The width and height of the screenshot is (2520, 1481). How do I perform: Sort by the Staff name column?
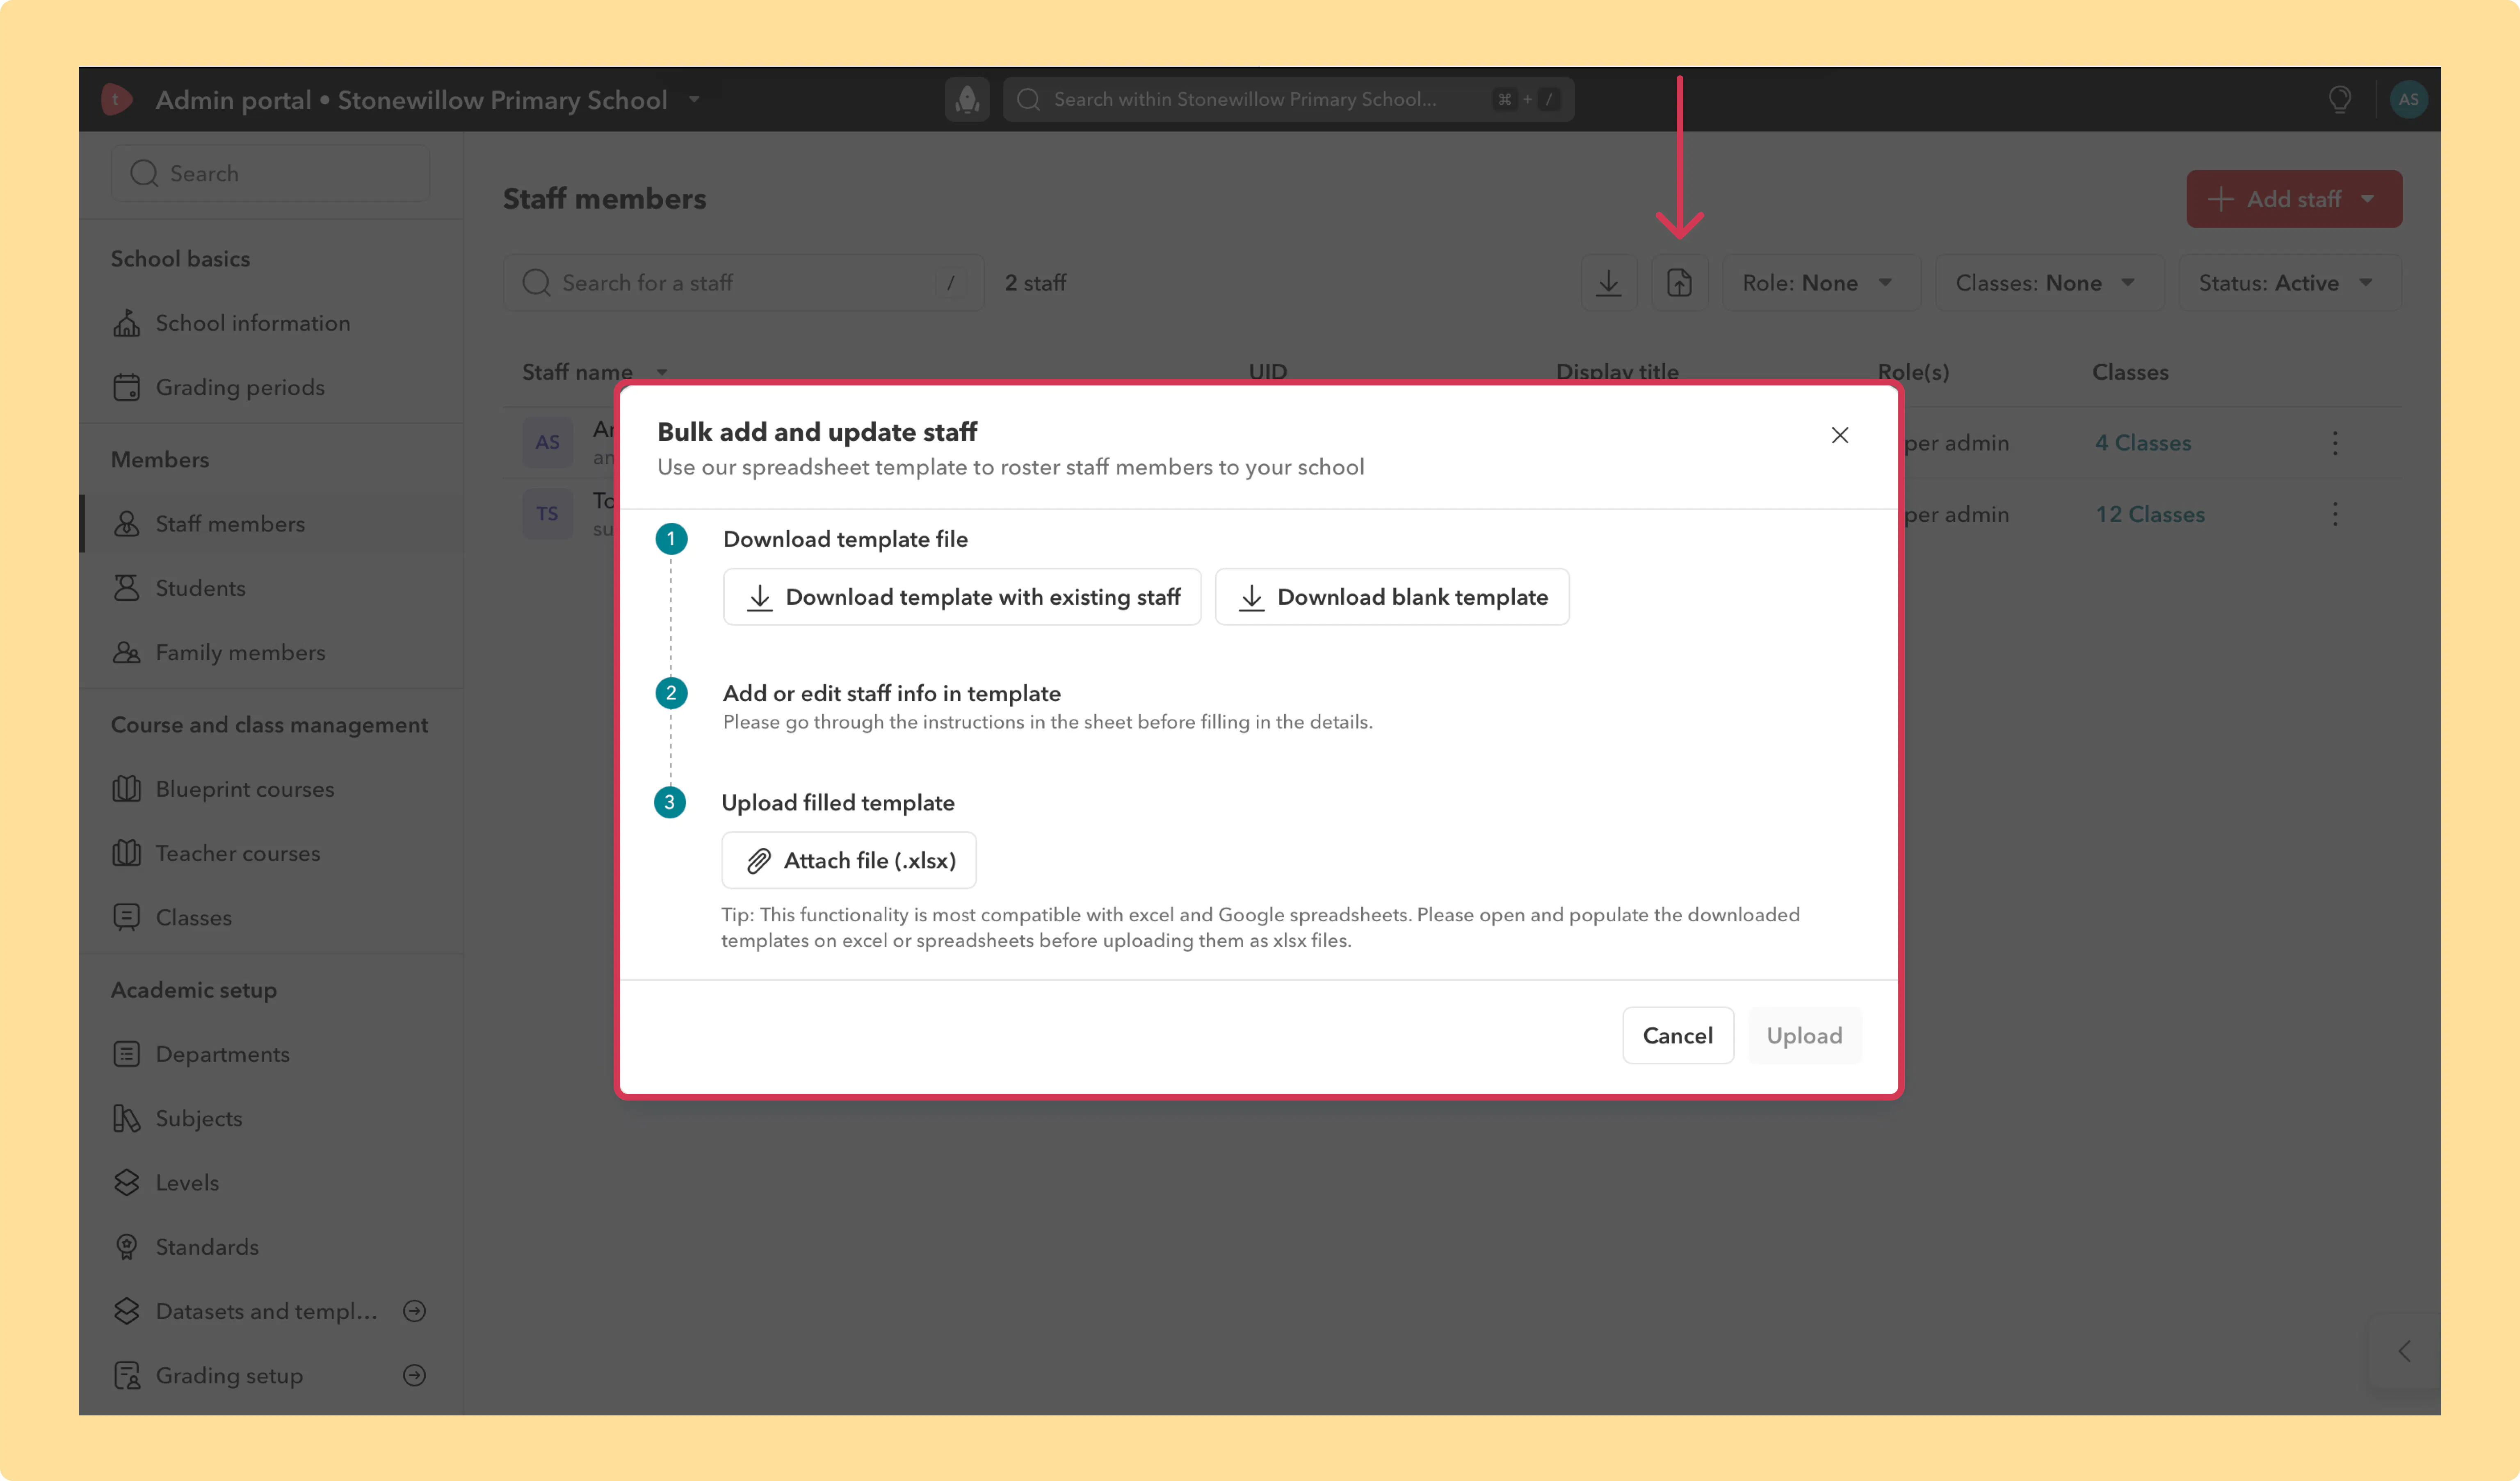(x=595, y=372)
